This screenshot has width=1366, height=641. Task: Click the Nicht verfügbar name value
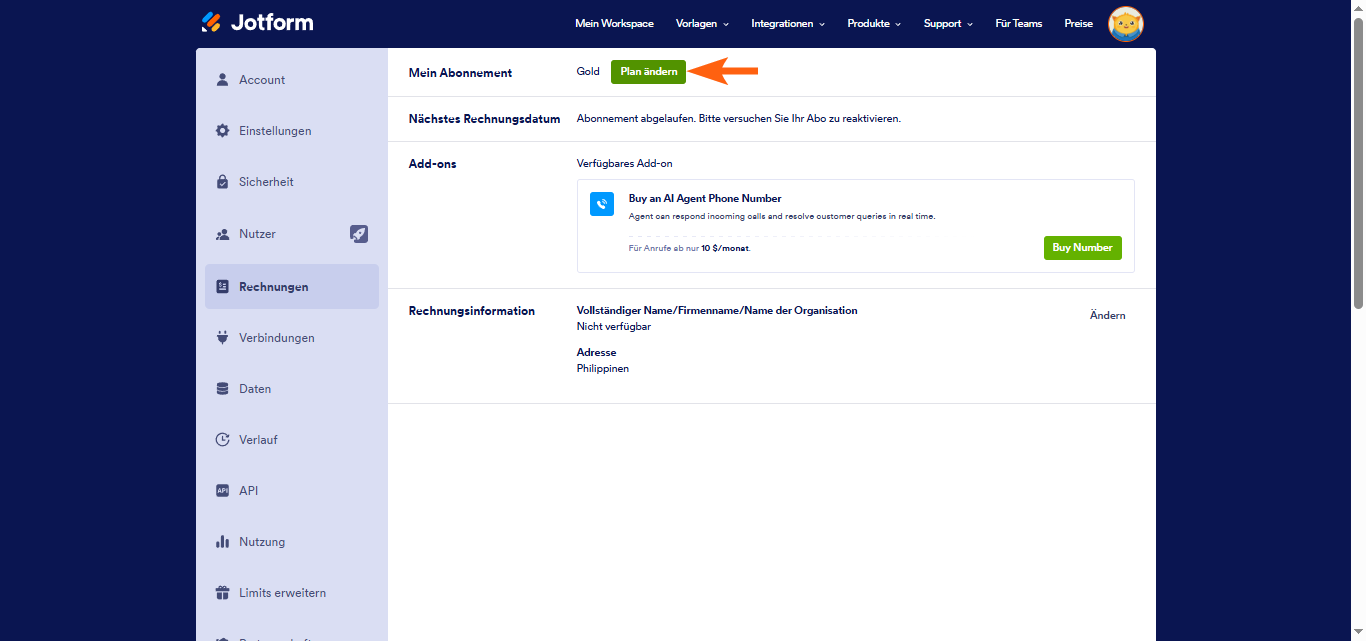tap(614, 327)
